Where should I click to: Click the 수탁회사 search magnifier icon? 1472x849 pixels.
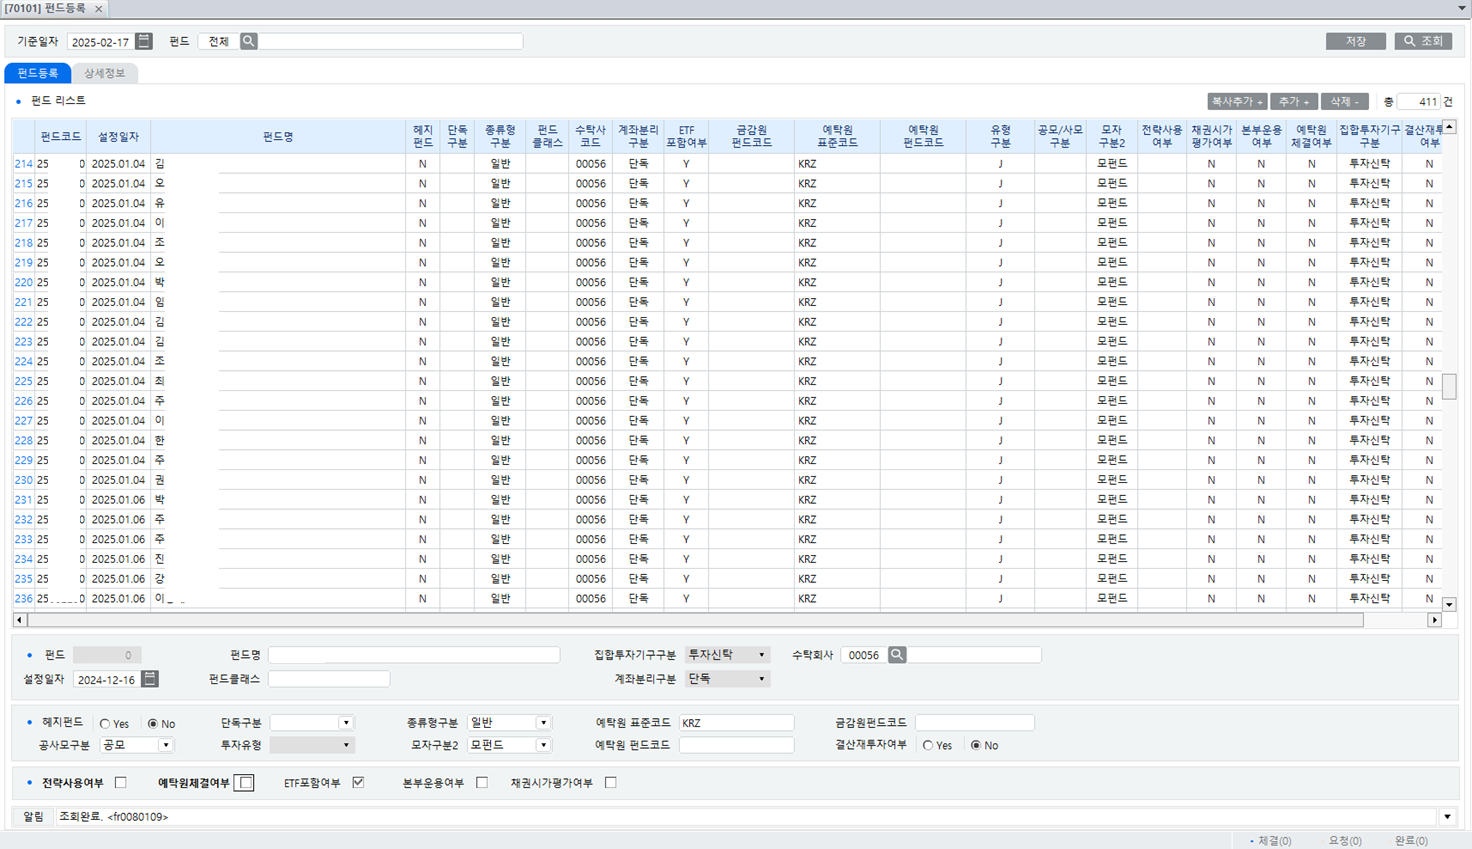pos(897,655)
